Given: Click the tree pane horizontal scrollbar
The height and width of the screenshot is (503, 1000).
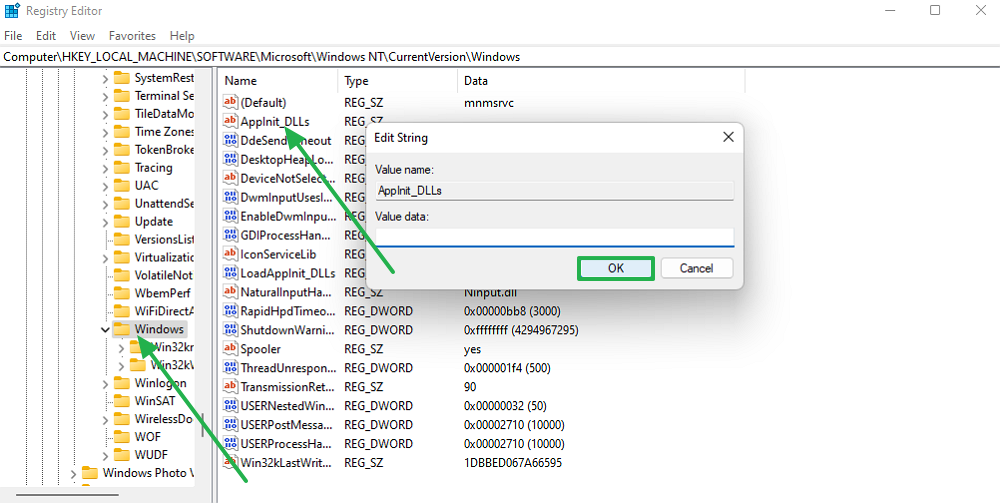Looking at the screenshot, I should pos(67,494).
